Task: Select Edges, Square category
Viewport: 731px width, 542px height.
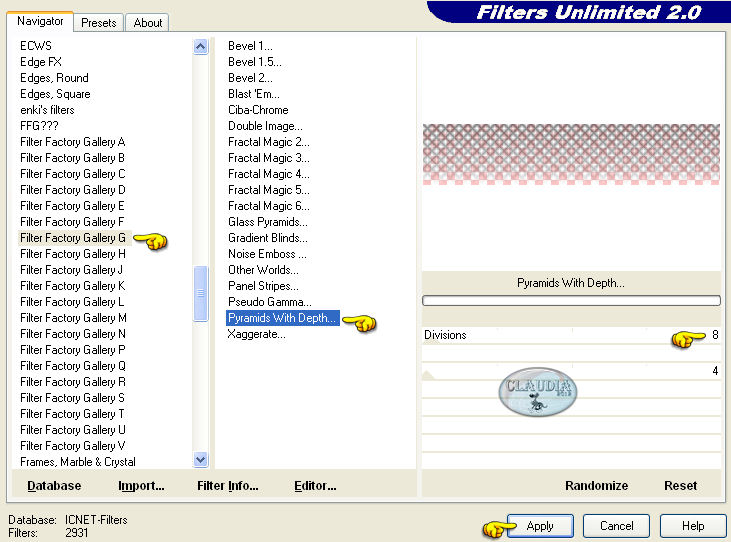Action: tap(55, 94)
